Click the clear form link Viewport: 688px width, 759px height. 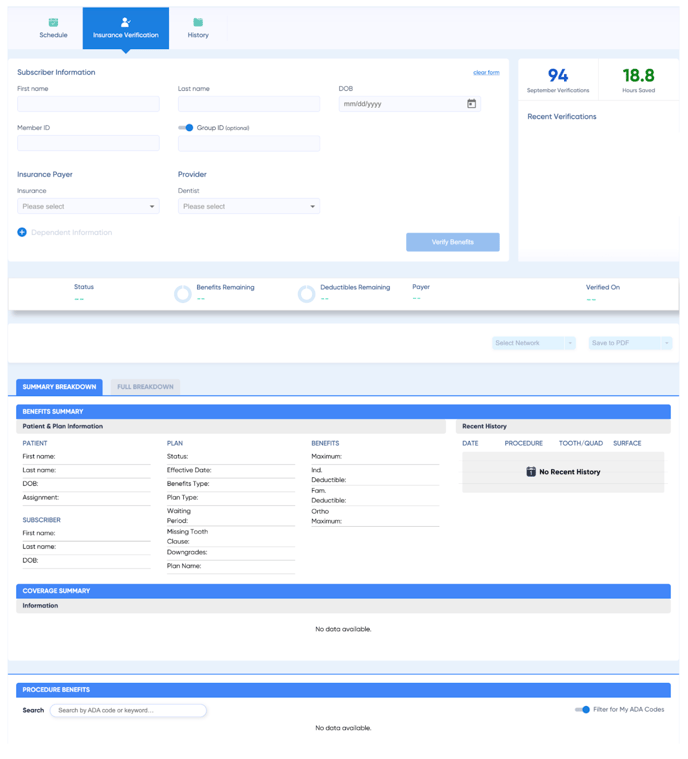point(486,73)
